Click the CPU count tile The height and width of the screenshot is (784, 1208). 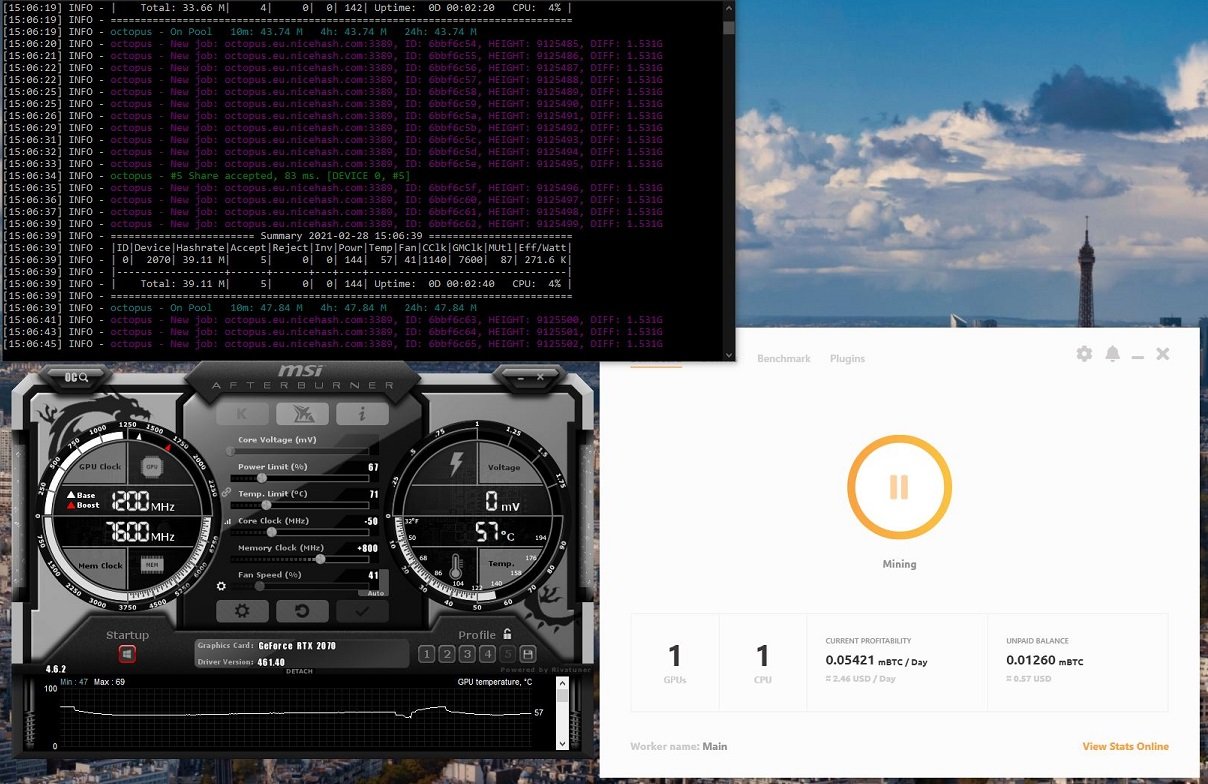[763, 662]
